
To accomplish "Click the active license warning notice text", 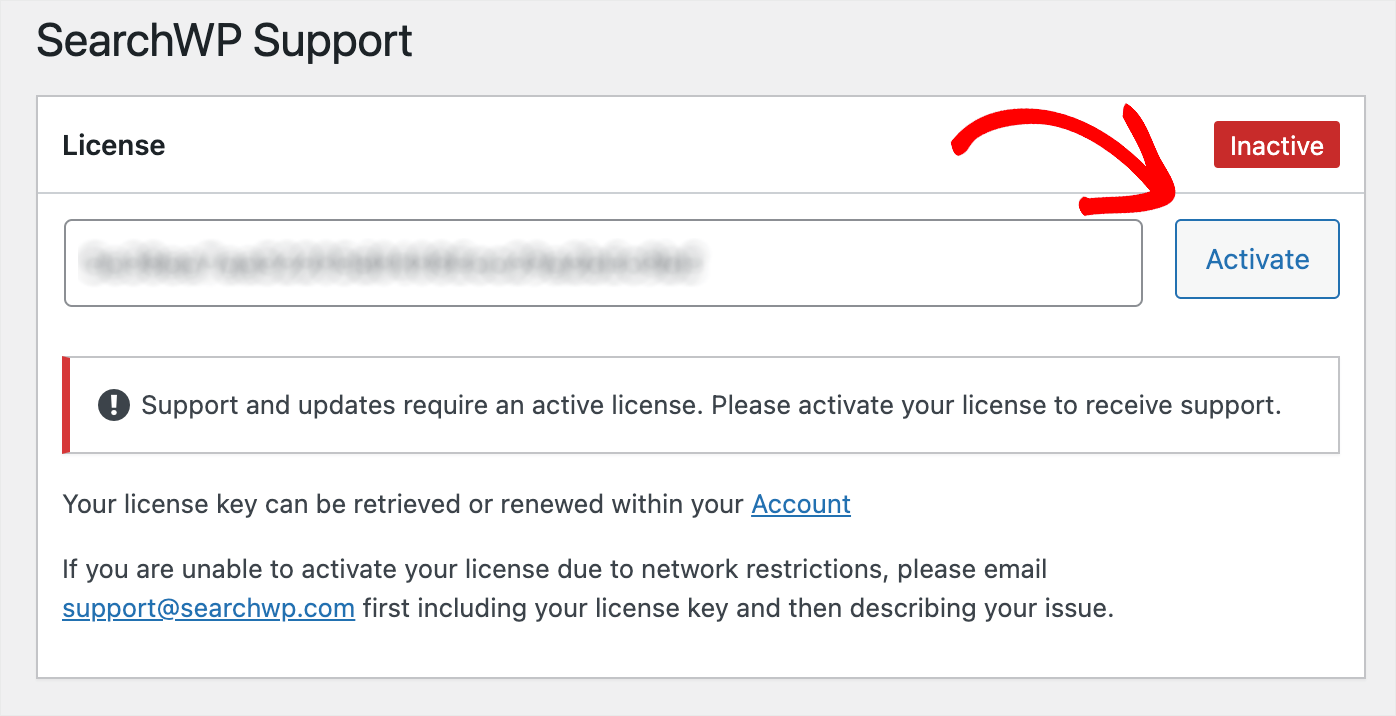I will 711,405.
